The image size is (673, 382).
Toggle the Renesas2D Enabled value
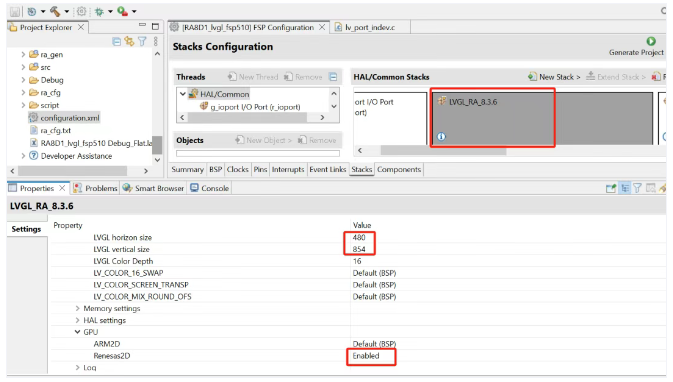click(366, 356)
